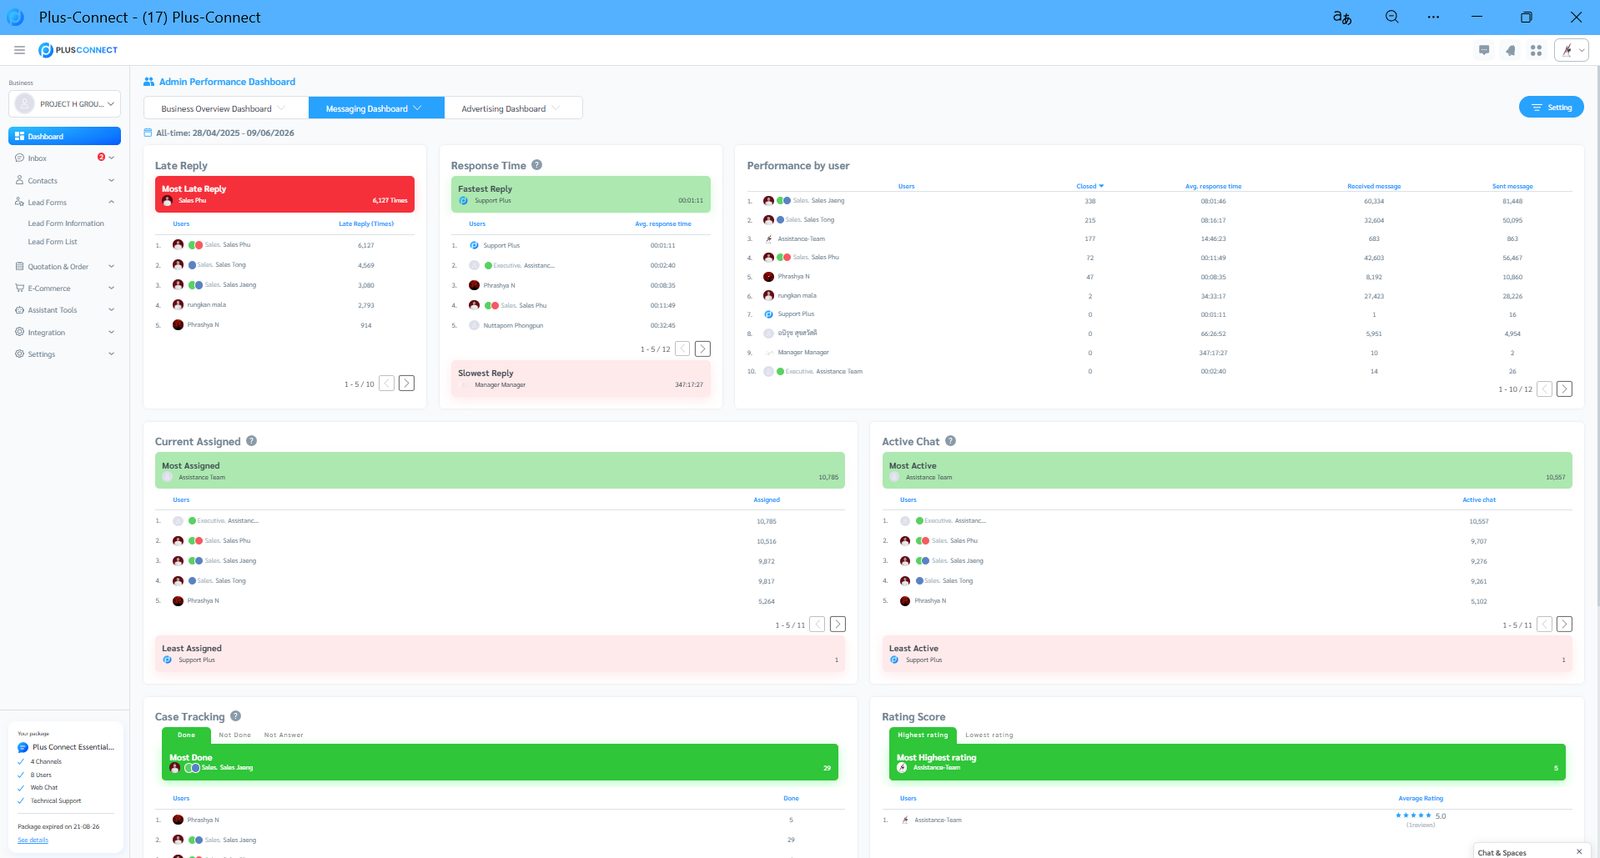
Task: Open the Dashboard sidebar item
Action: (65, 136)
